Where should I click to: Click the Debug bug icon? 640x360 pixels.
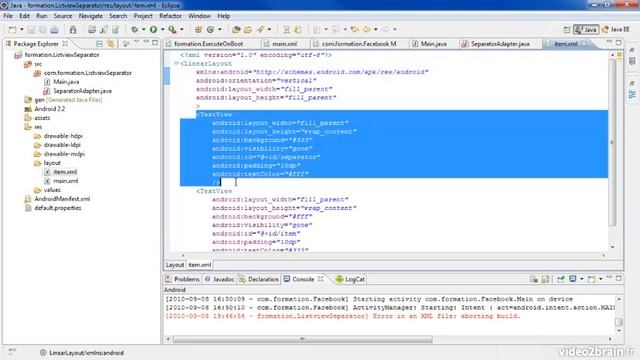(134, 29)
